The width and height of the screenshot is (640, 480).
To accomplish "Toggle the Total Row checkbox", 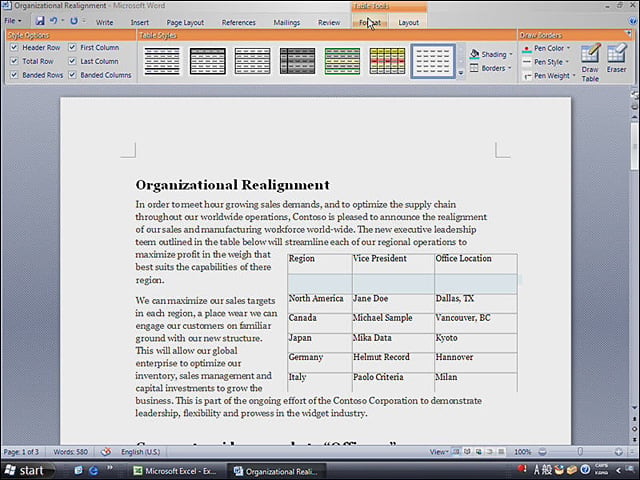I will (x=14, y=61).
